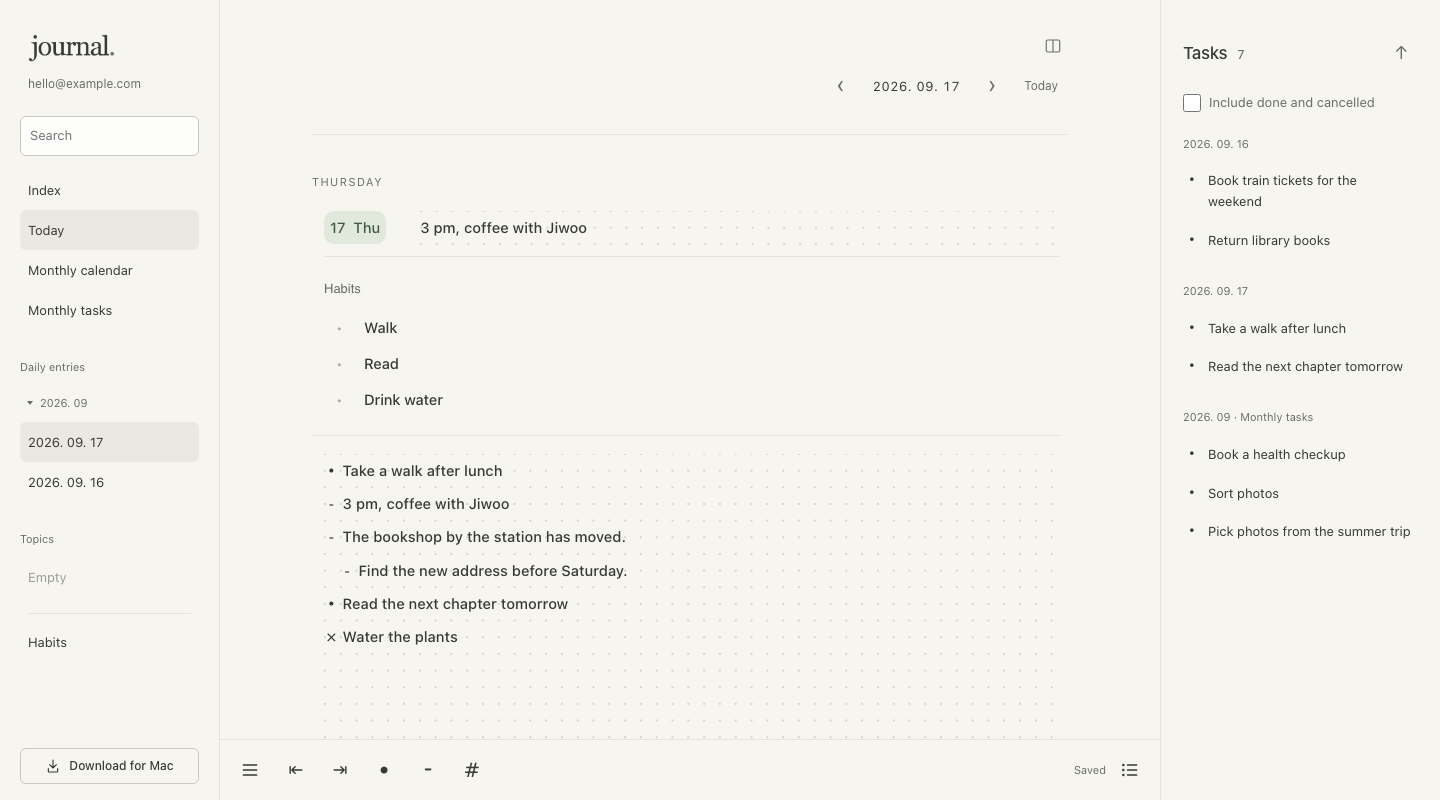Click the bullet of Read the next chapter tomorrow
This screenshot has height=800, width=1440.
click(x=331, y=604)
